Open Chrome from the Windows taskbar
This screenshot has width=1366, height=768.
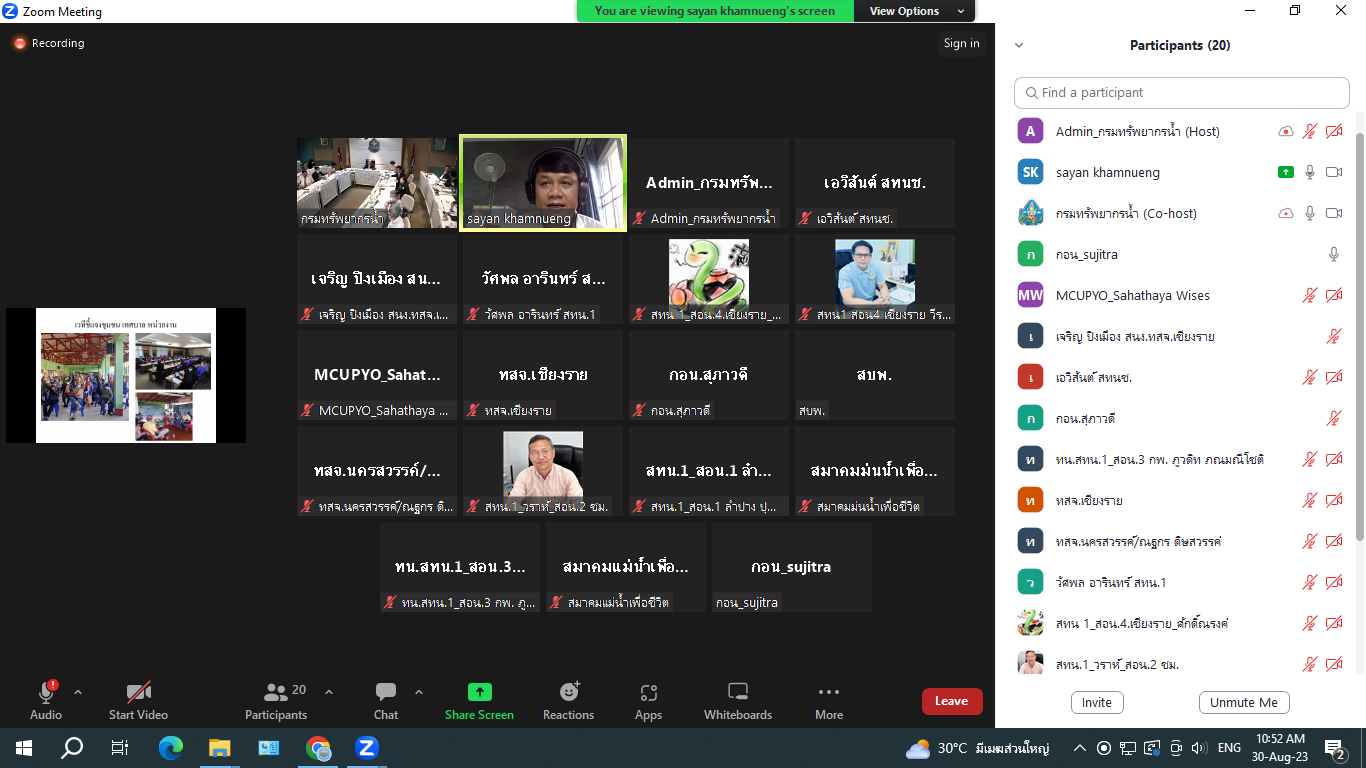[x=318, y=747]
